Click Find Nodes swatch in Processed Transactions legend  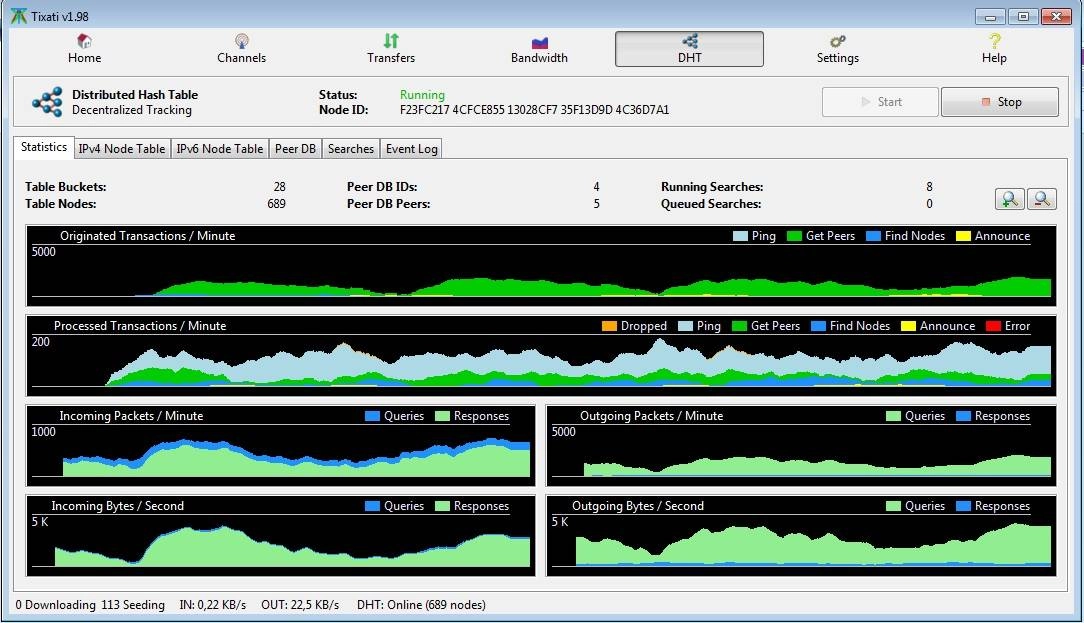pyautogui.click(x=819, y=326)
